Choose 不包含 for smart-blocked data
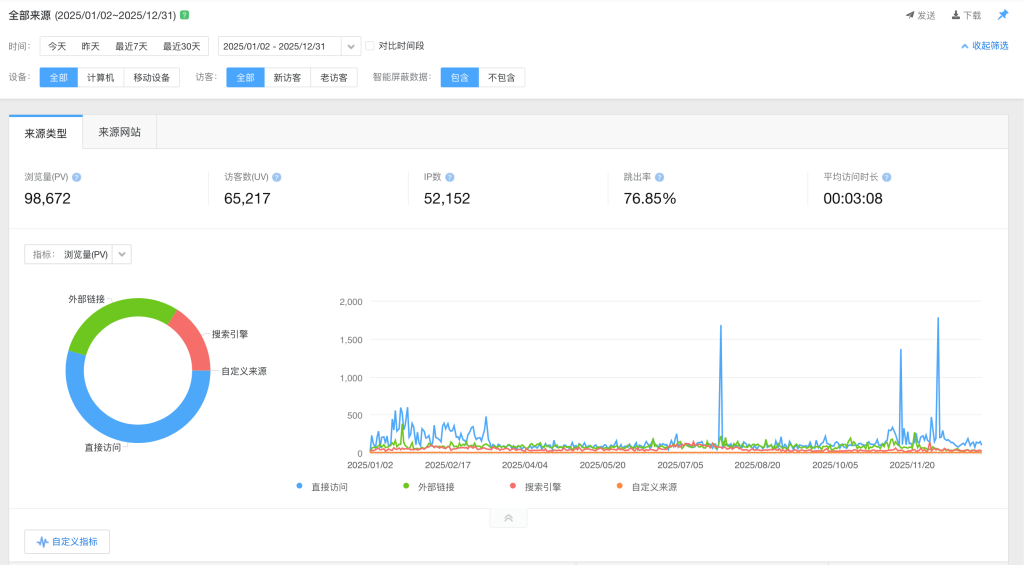The image size is (1024, 565). pyautogui.click(x=501, y=78)
